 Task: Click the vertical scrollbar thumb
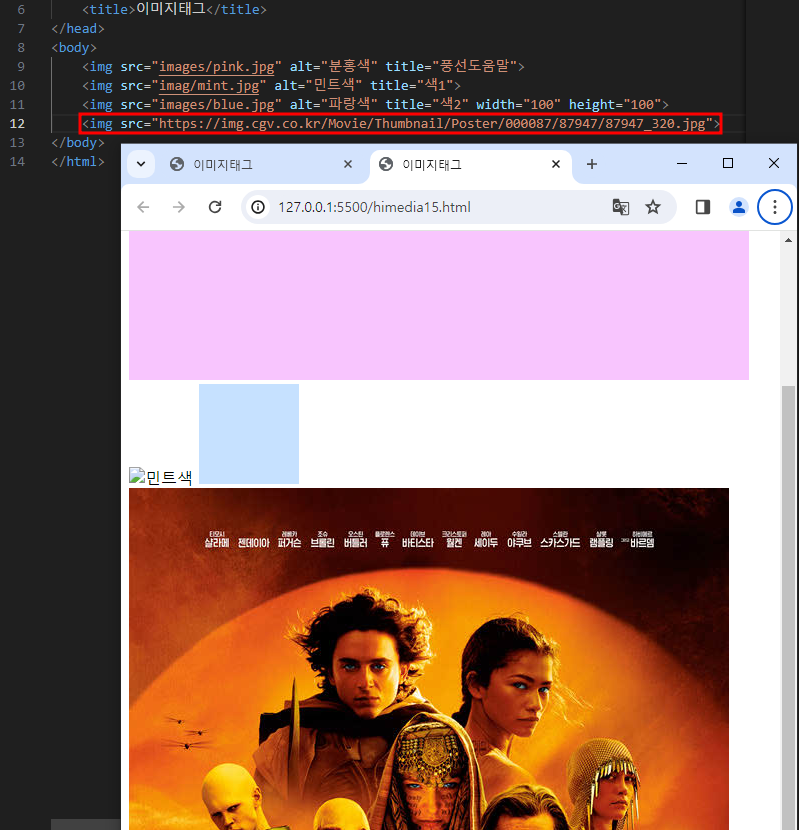click(788, 608)
